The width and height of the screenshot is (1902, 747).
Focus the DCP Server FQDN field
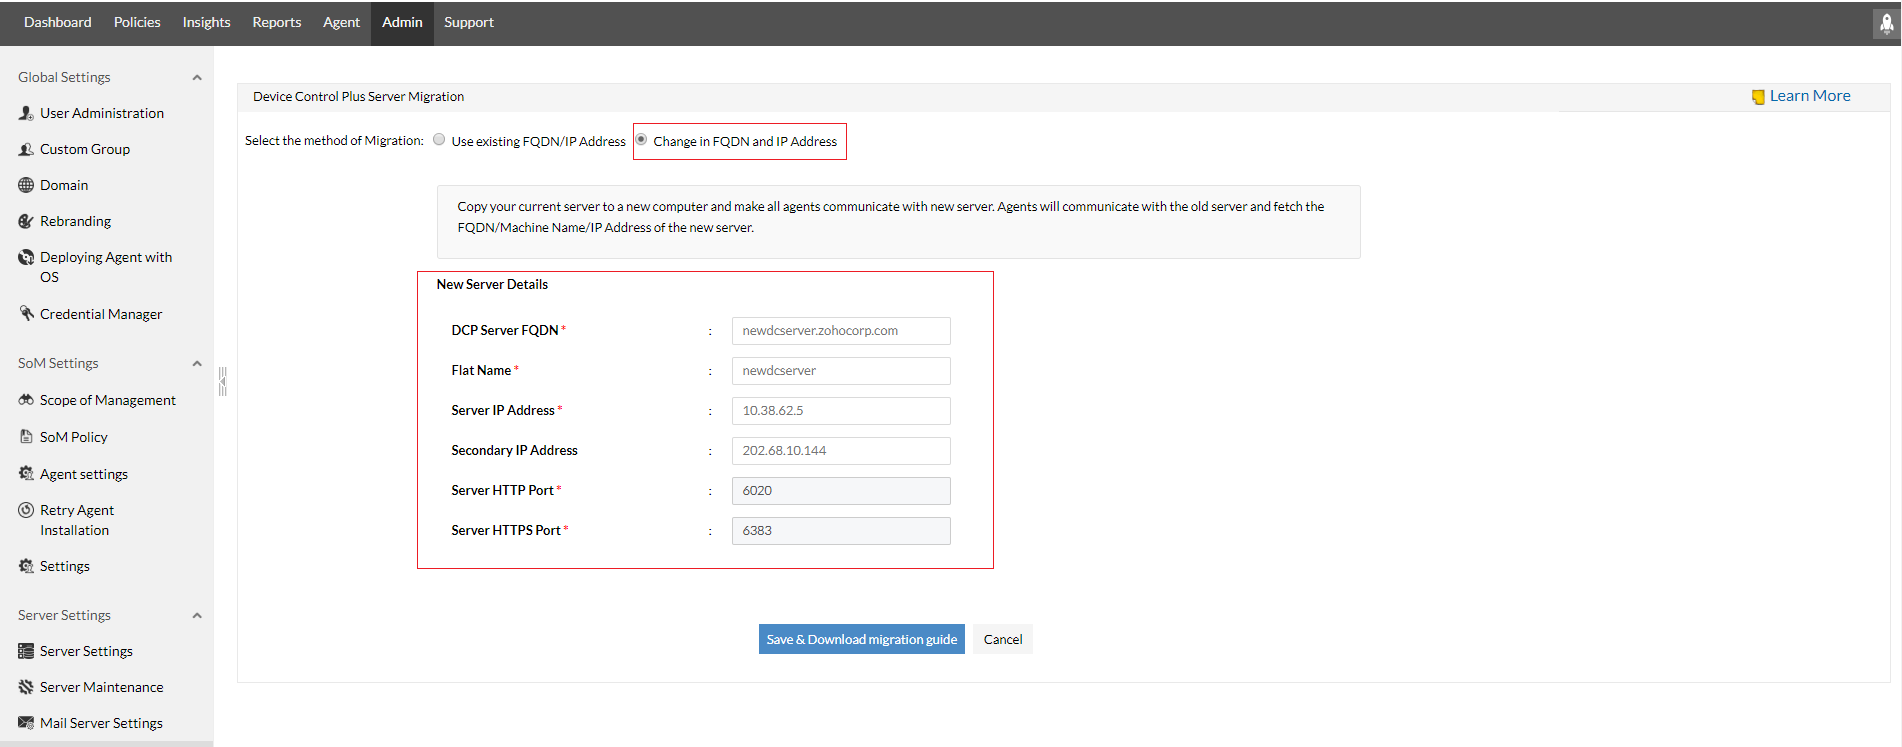coord(841,331)
